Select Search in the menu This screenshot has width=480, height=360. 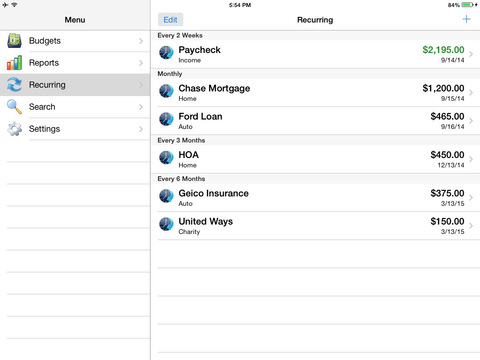tap(75, 107)
